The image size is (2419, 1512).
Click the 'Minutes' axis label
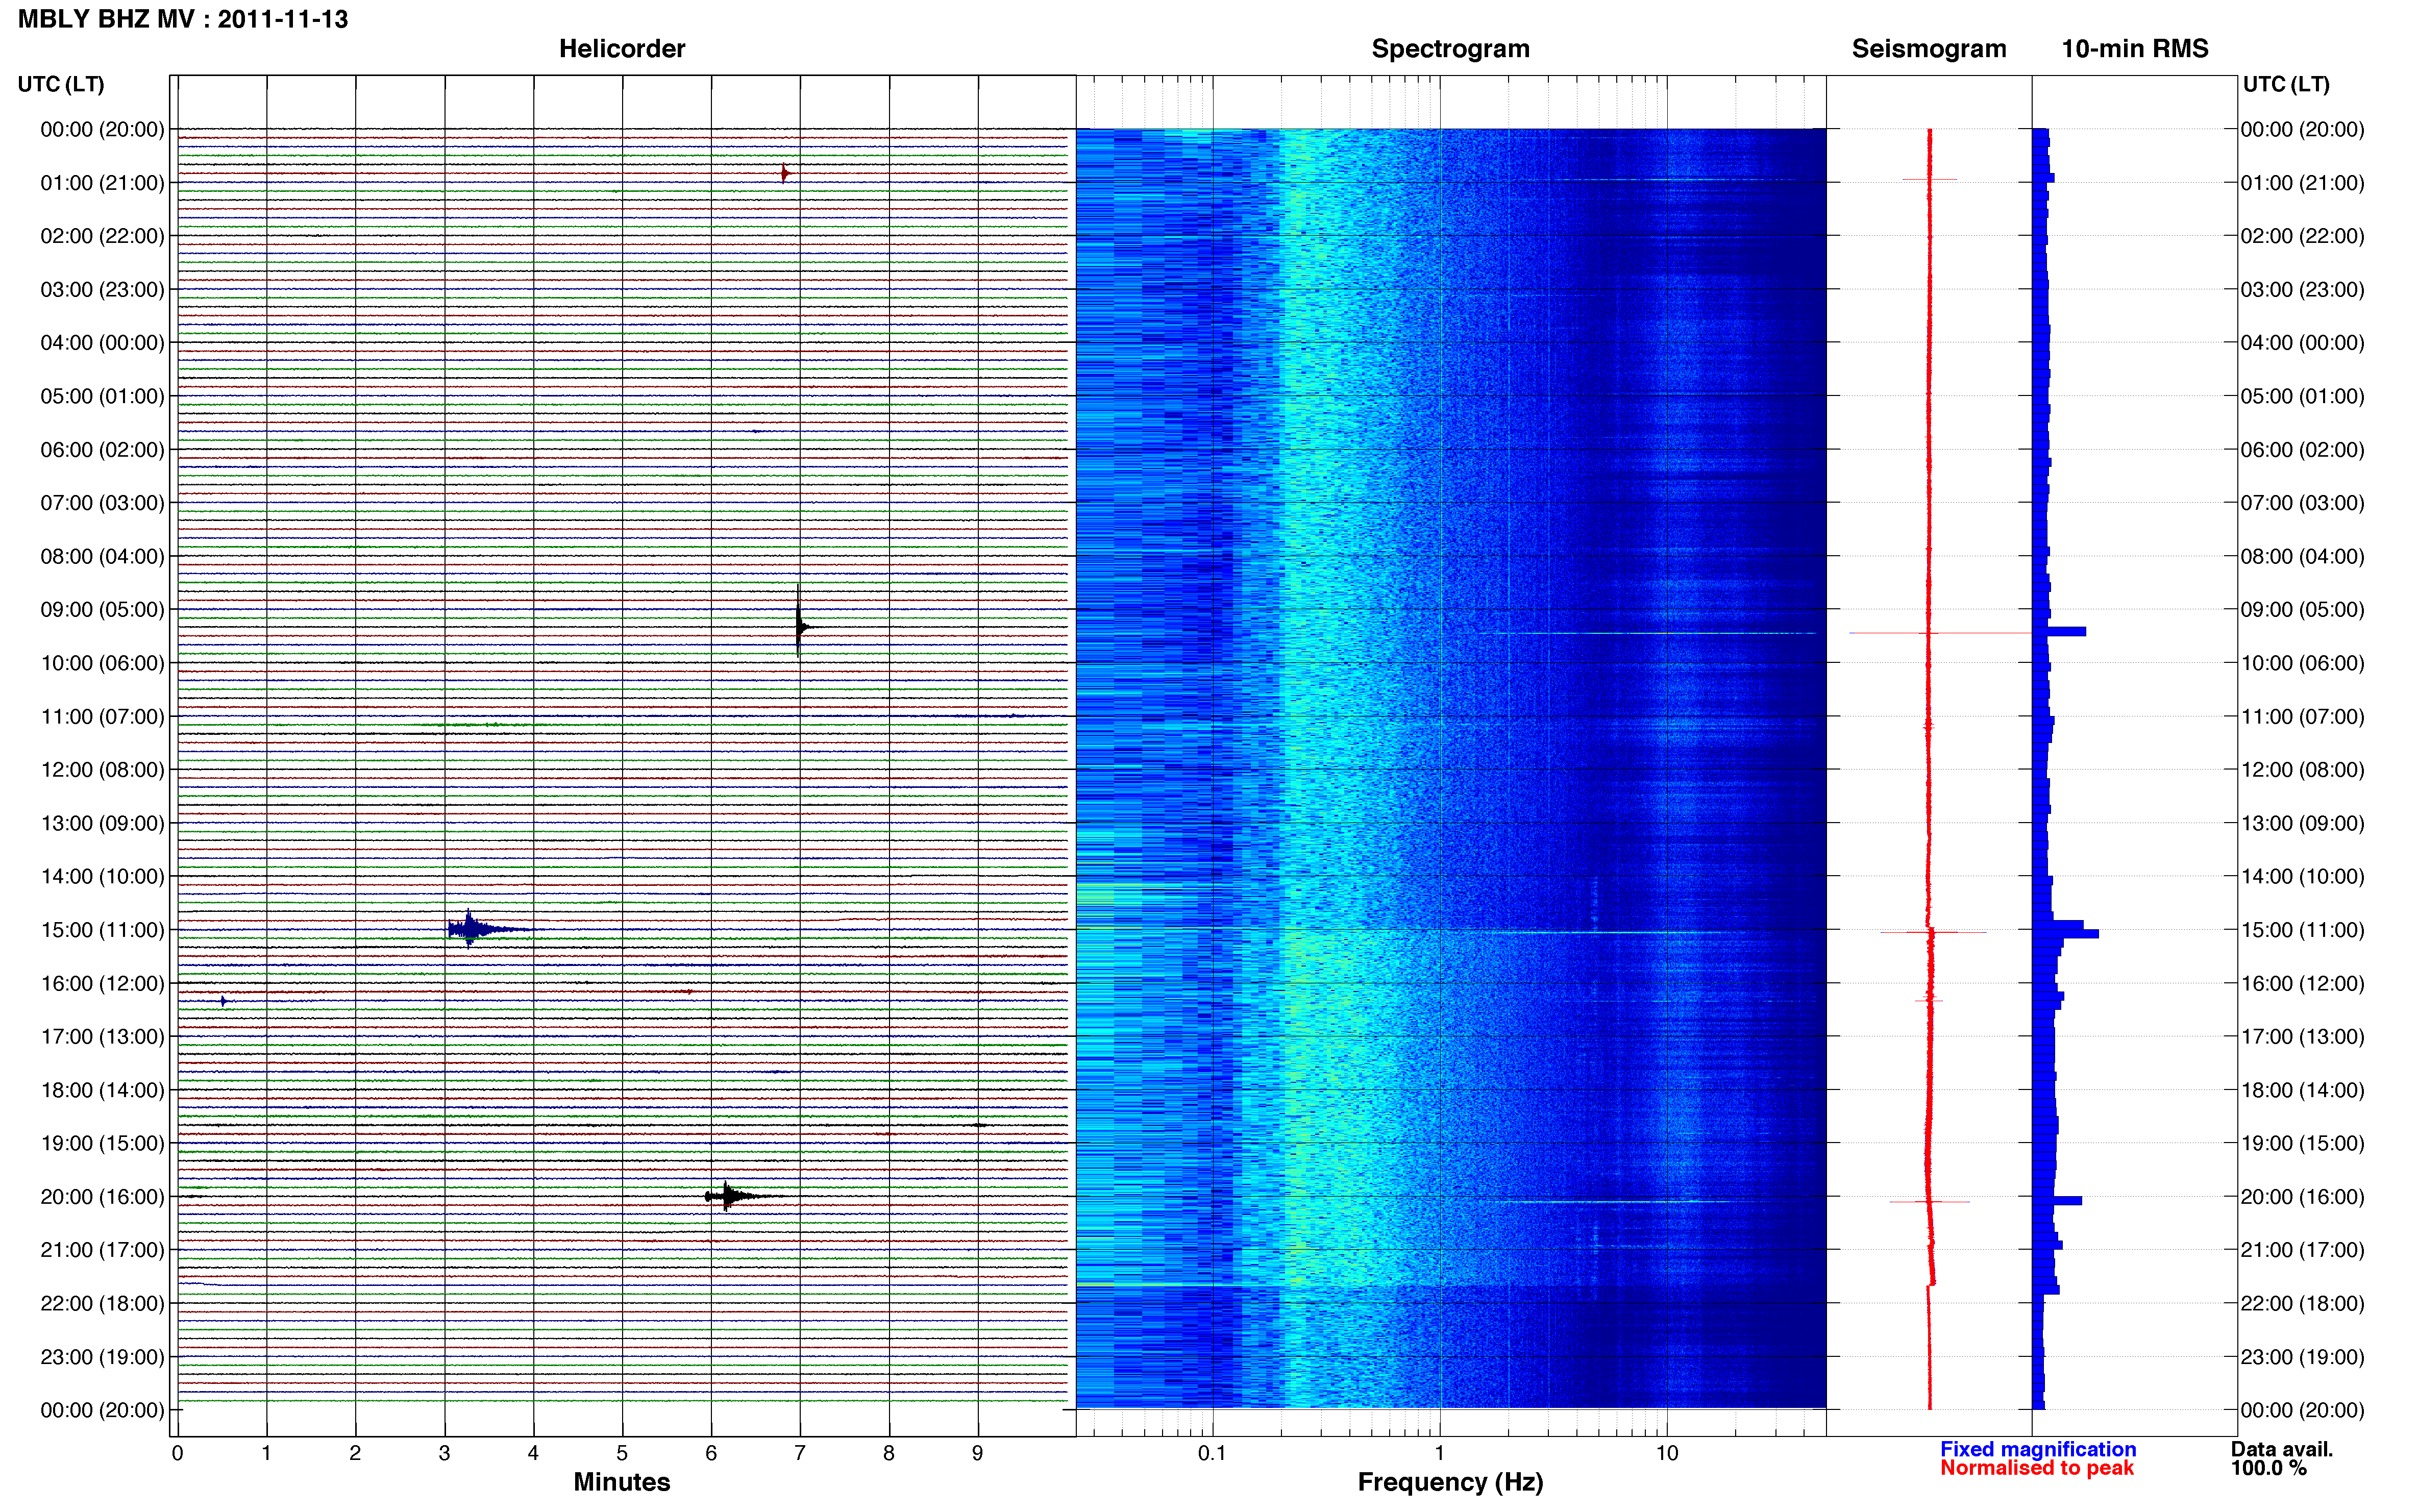[622, 1482]
